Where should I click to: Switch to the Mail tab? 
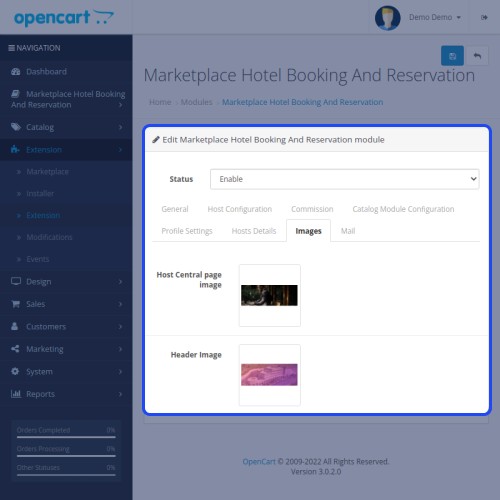pos(348,231)
